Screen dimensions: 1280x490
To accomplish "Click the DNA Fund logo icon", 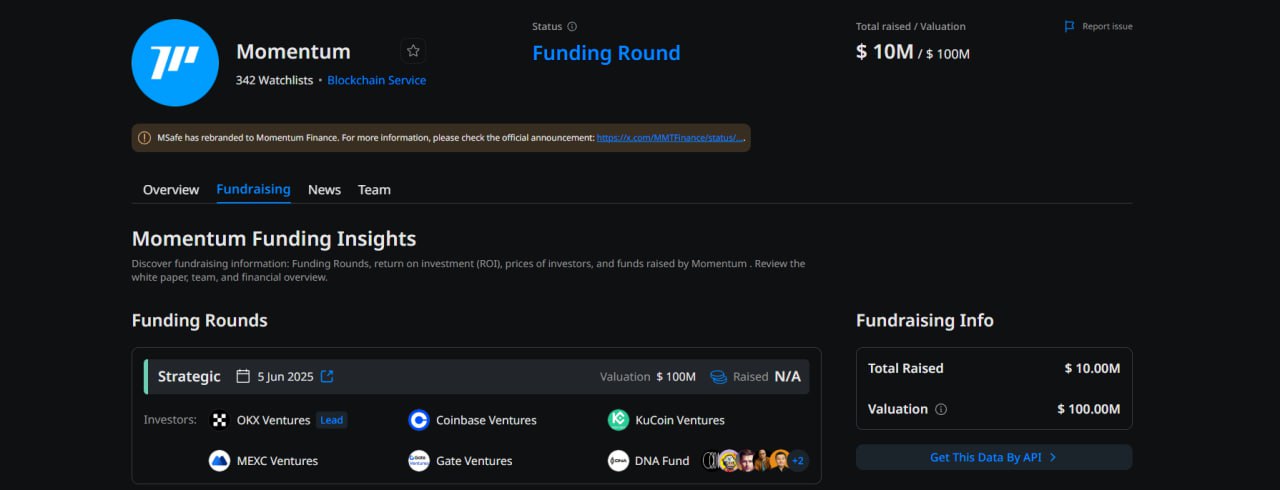I will (x=618, y=461).
